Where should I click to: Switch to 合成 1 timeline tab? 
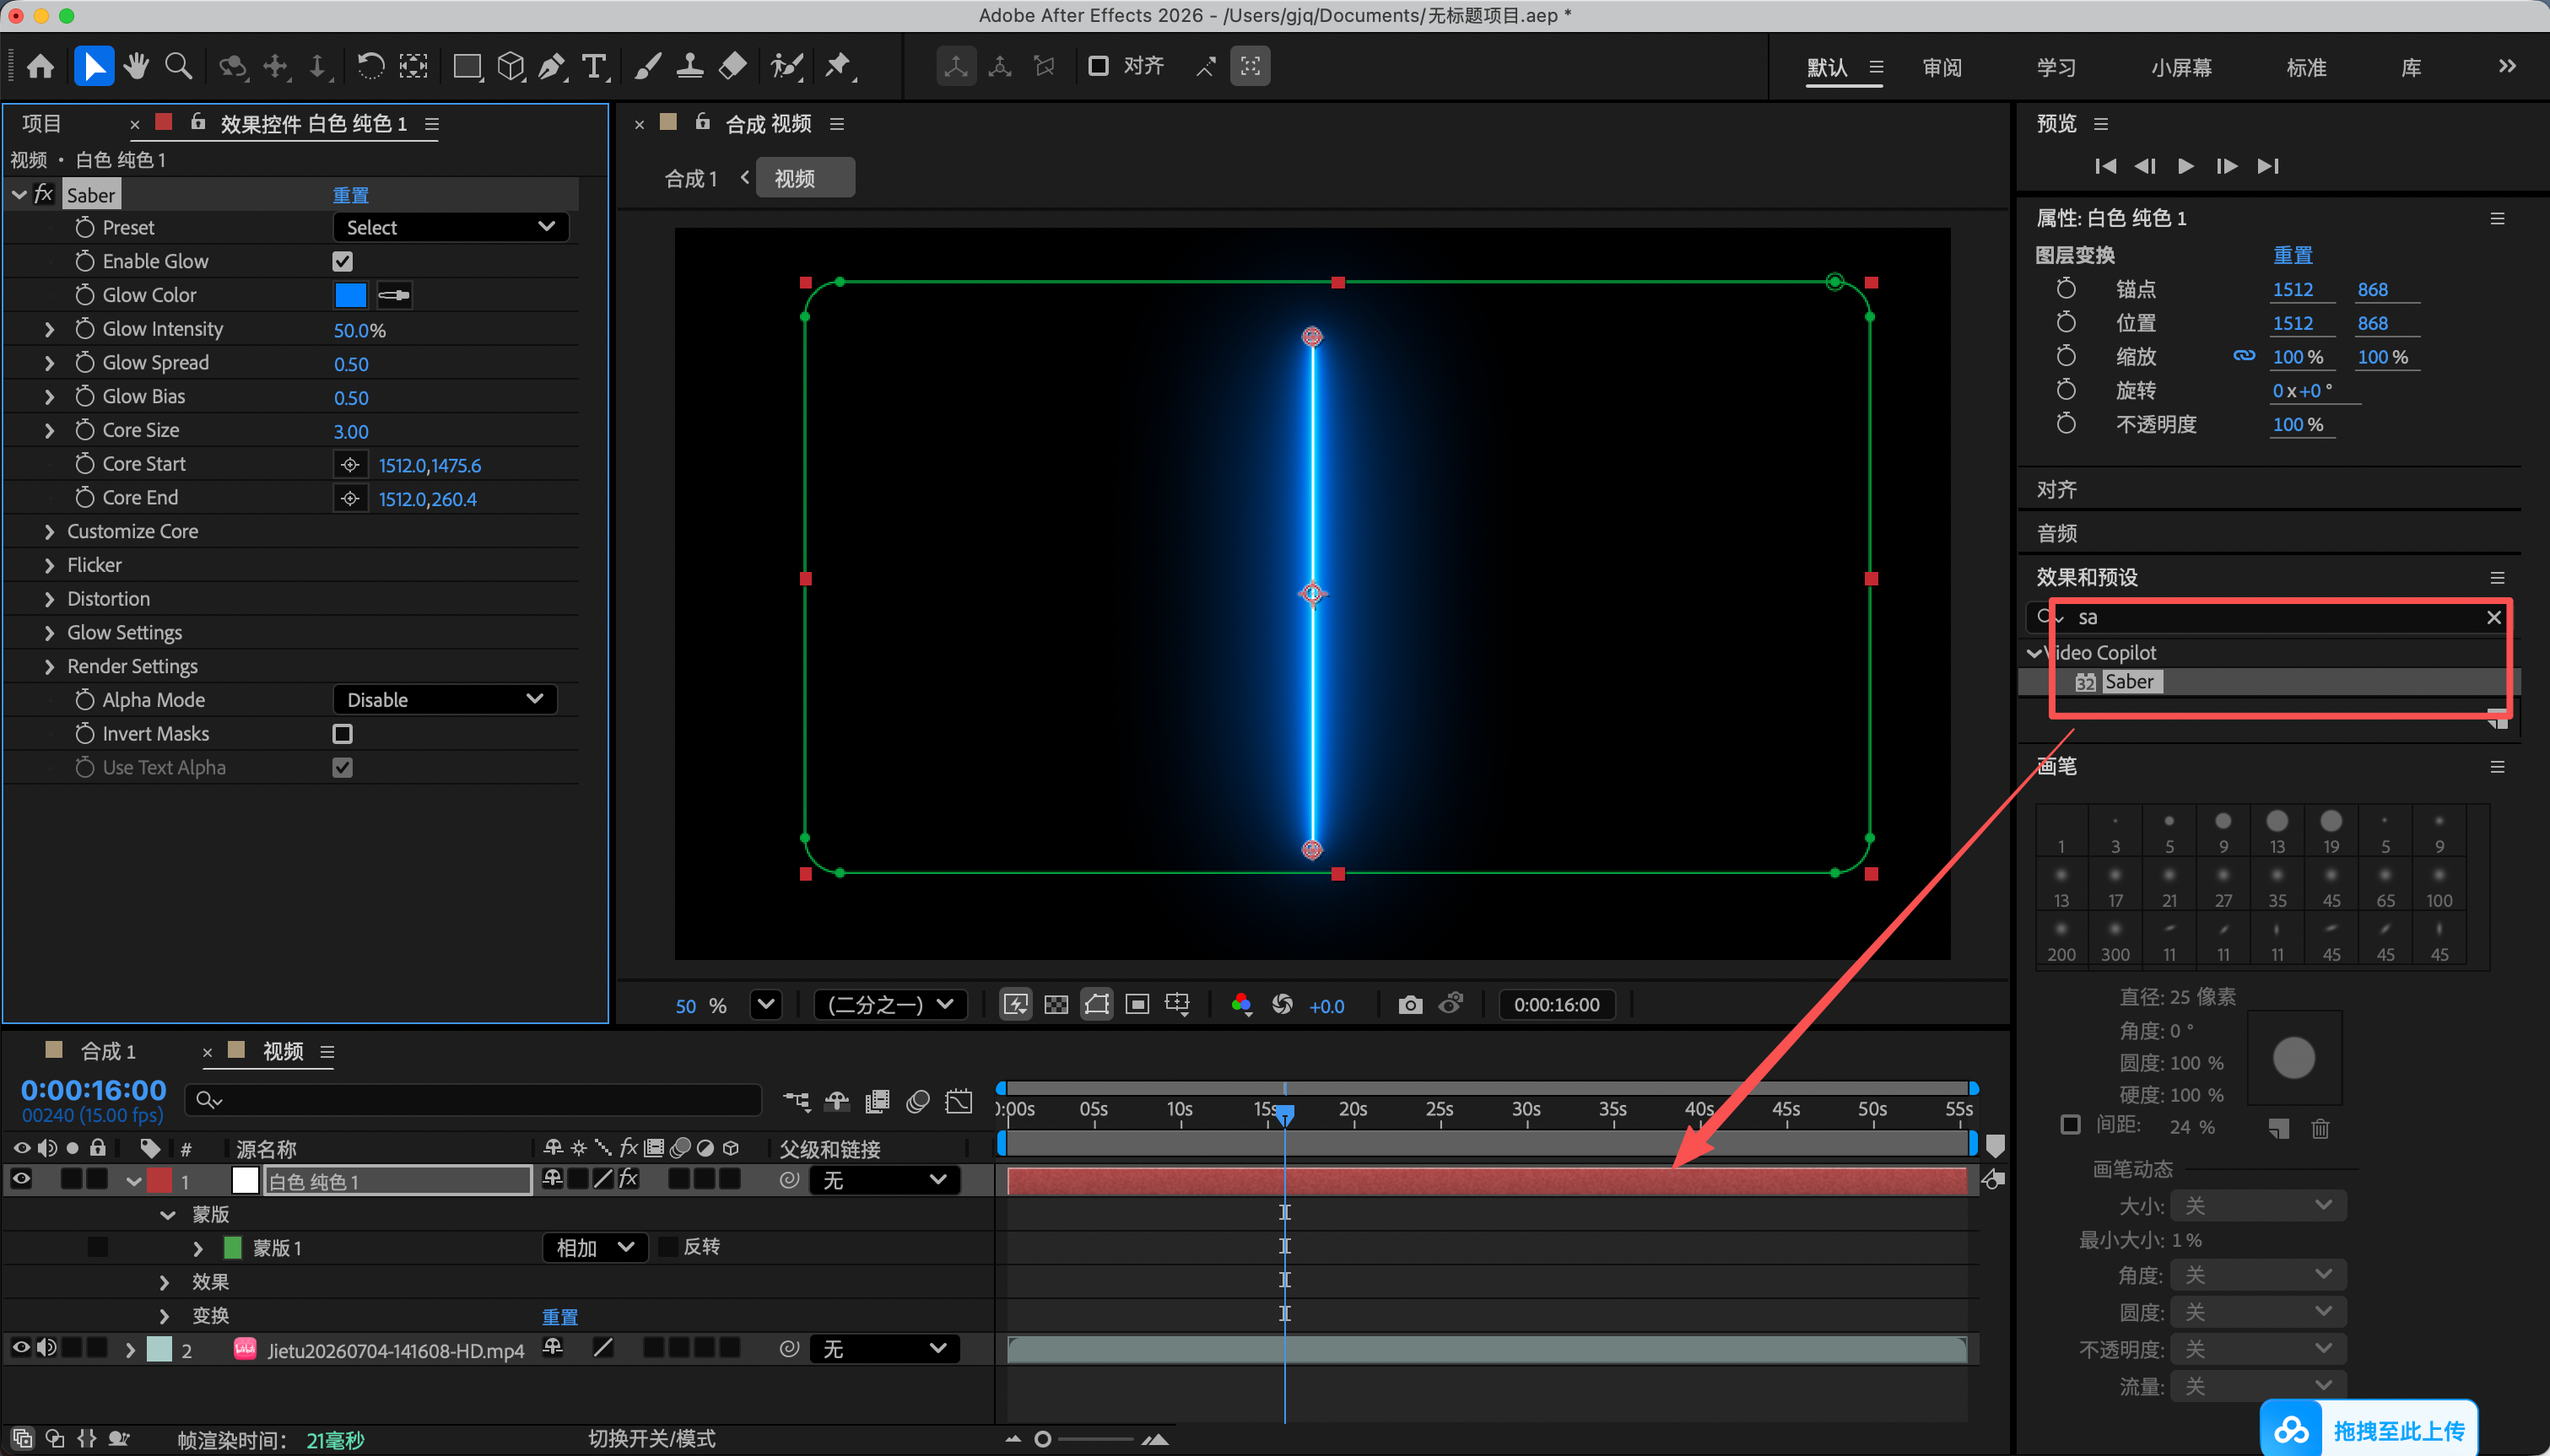click(x=108, y=1052)
